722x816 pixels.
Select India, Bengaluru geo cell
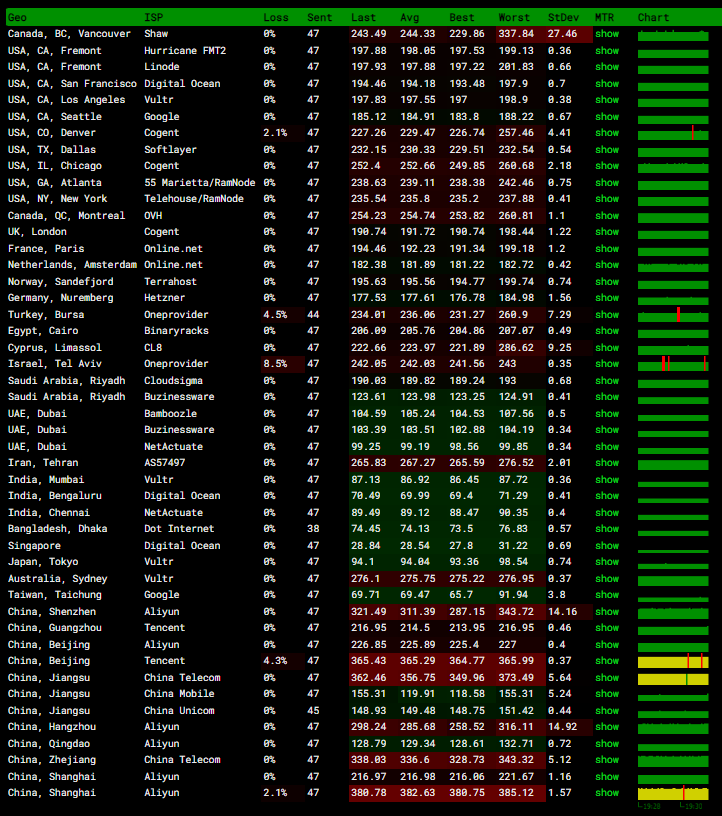[x=55, y=496]
